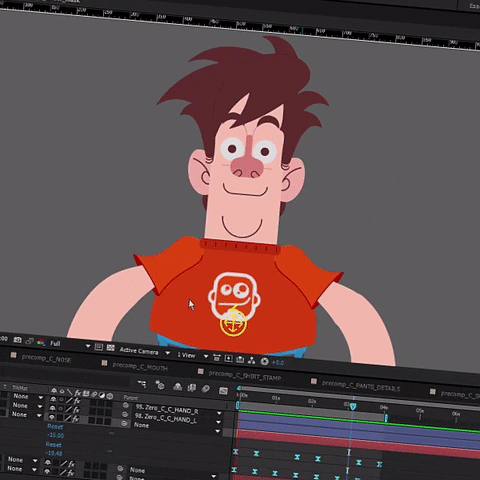480x480 pixels.
Task: Click the Parent column header
Action: pos(131,398)
